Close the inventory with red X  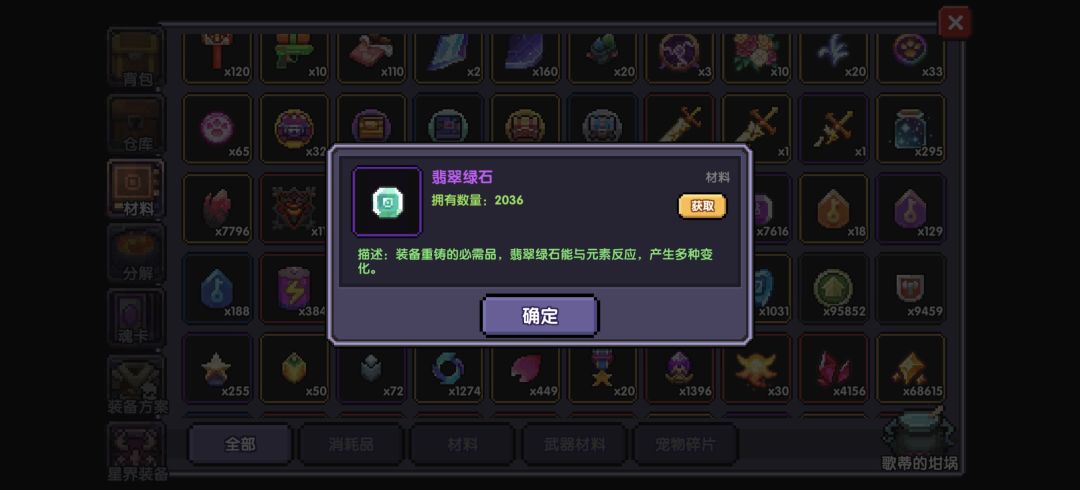point(955,23)
